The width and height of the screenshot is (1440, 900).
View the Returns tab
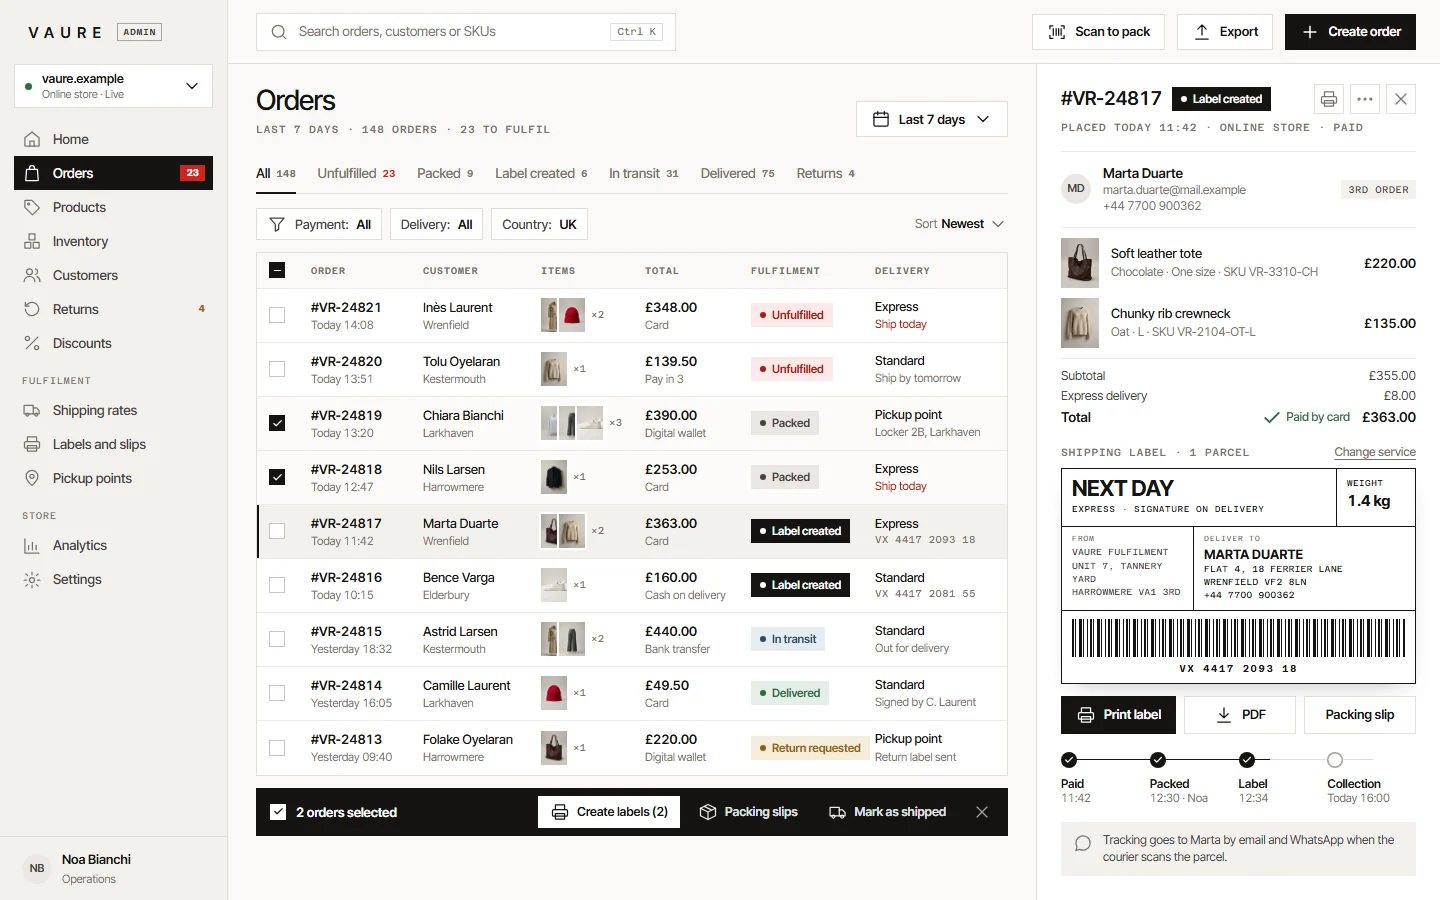click(826, 173)
